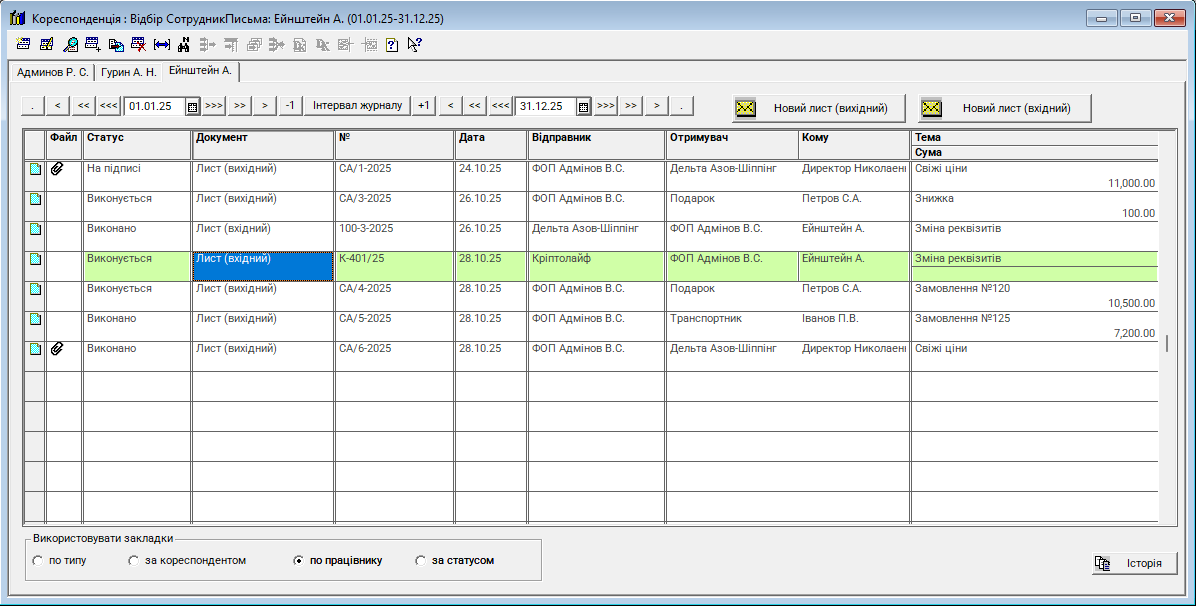Choose the 'за статусом' radio button
The width and height of the screenshot is (1196, 606).
click(421, 561)
